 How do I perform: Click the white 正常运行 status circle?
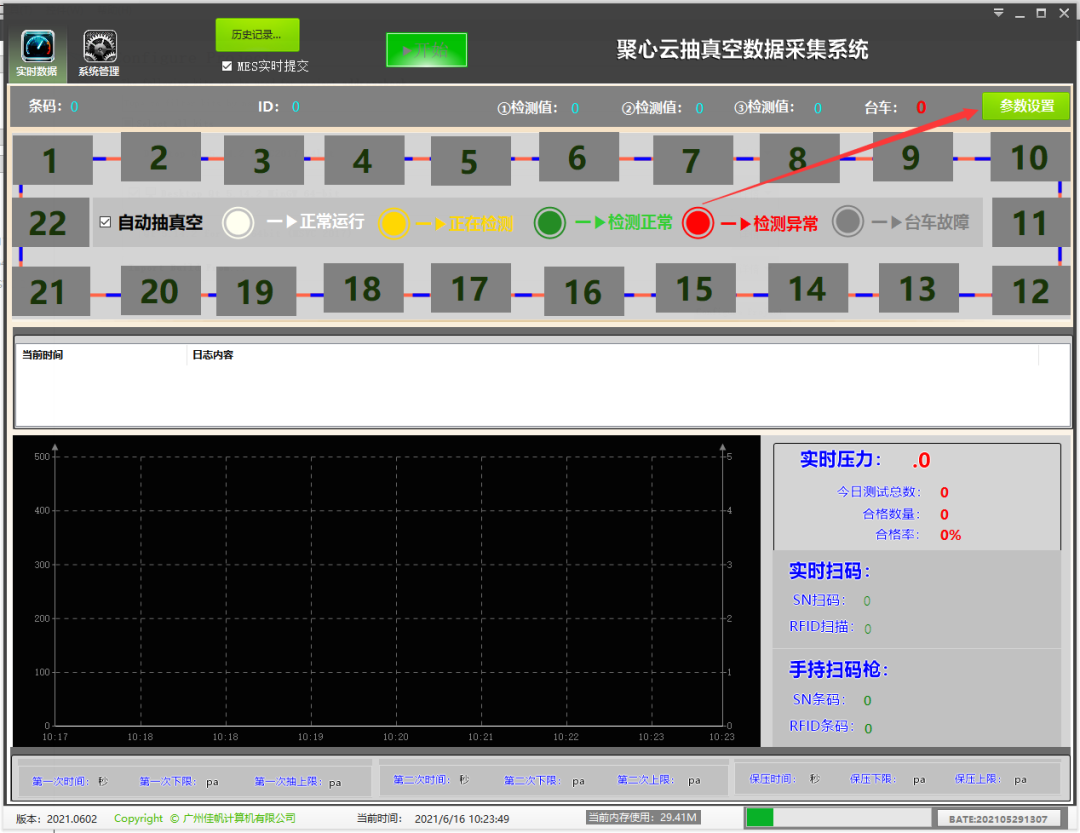tap(238, 222)
